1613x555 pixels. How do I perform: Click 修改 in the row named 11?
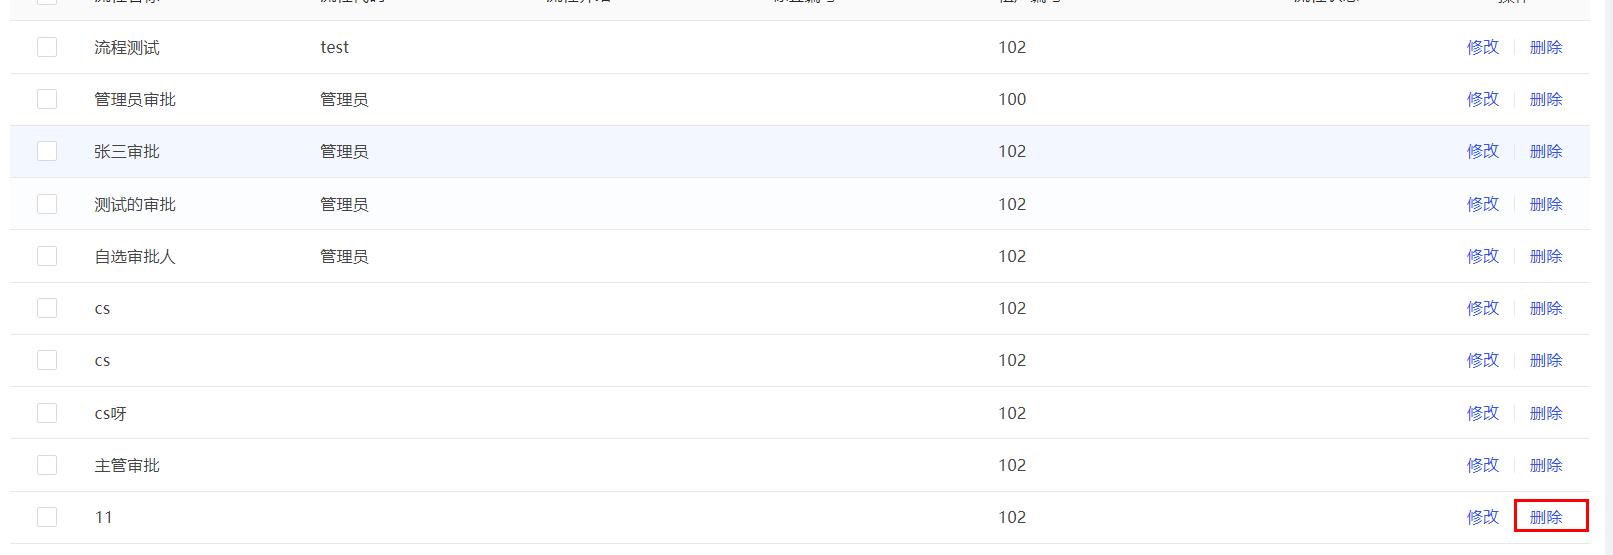1483,517
